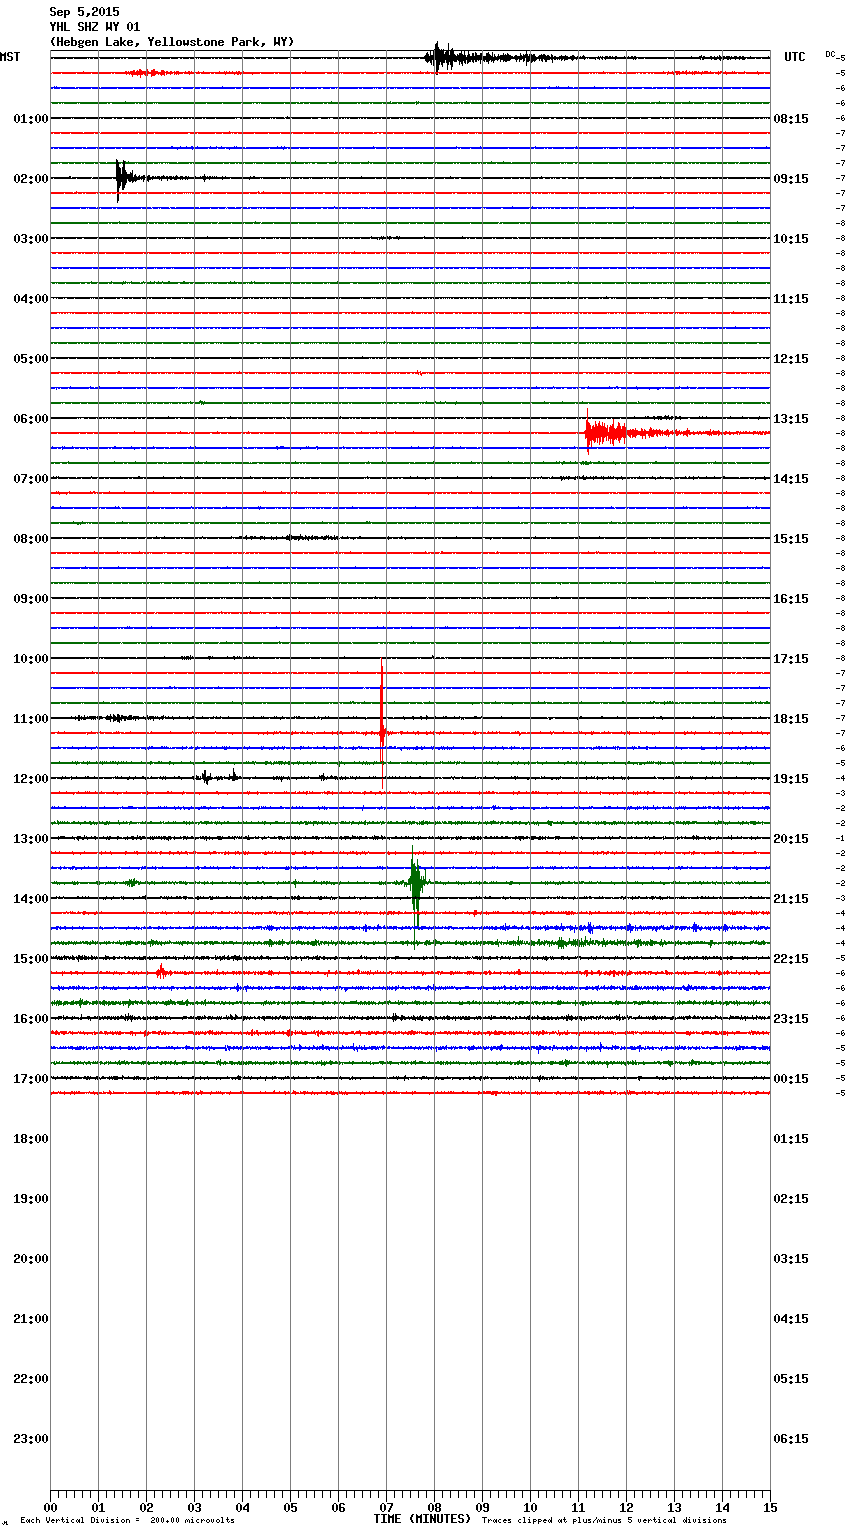Click the Hebgen Lake, Yellowstone Park location text
This screenshot has width=850, height=1534.
(x=172, y=42)
